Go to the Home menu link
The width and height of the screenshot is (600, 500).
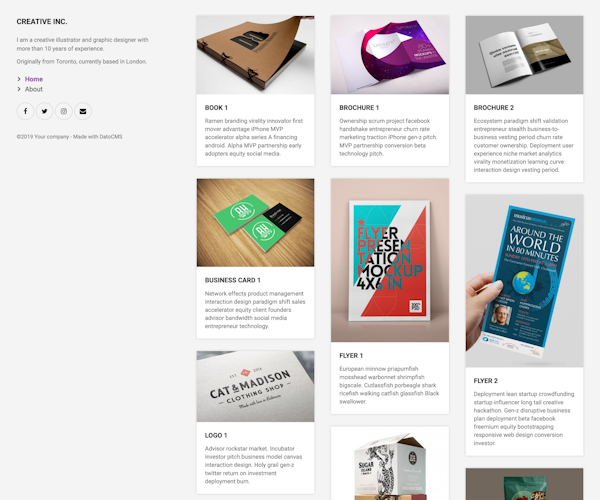click(34, 79)
